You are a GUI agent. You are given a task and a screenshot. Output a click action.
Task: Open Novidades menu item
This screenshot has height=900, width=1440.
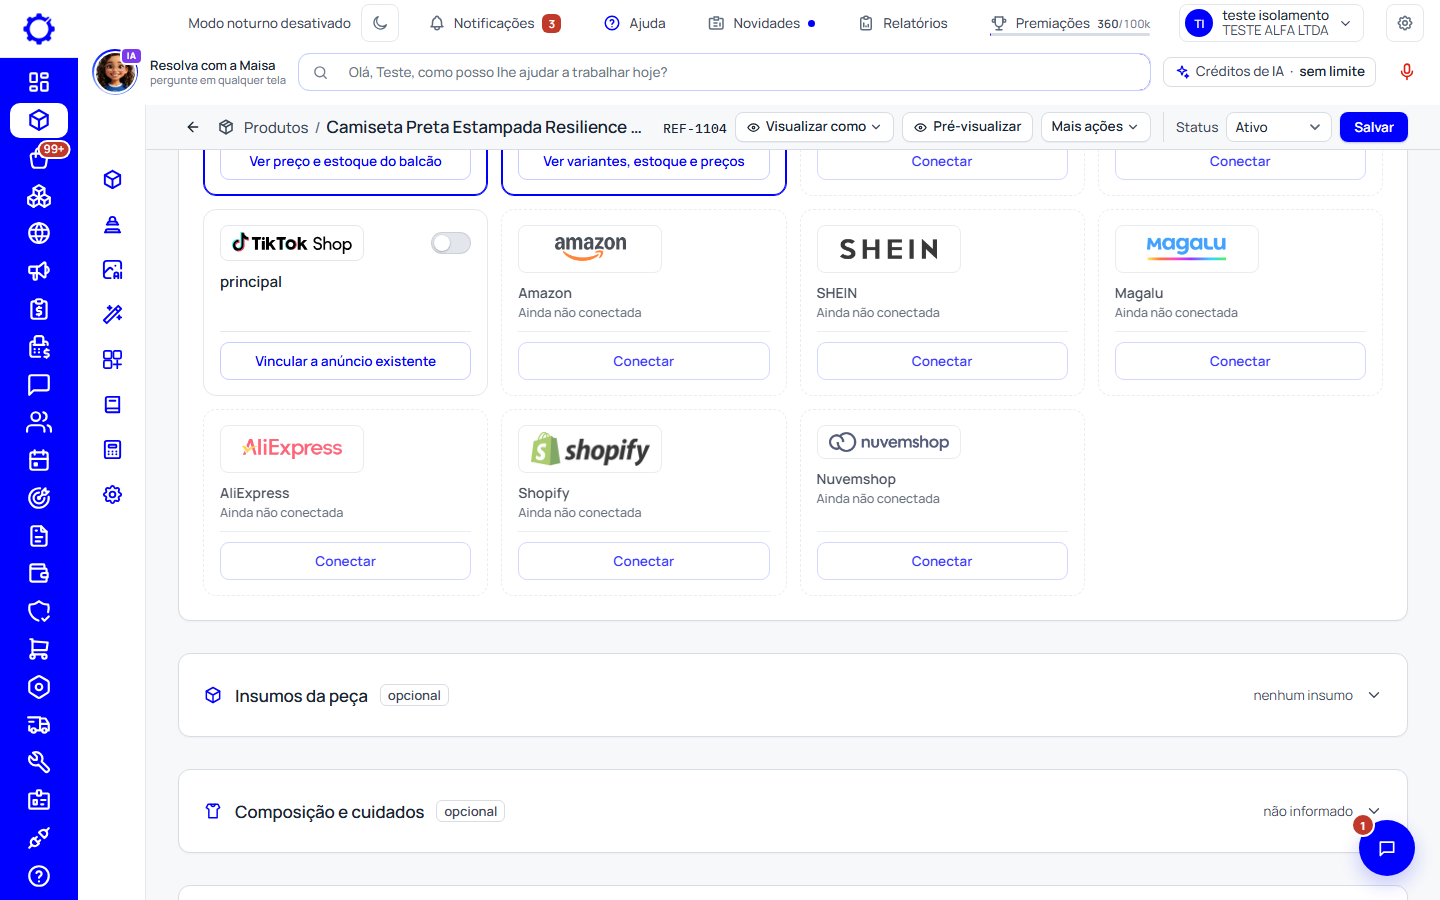(762, 23)
